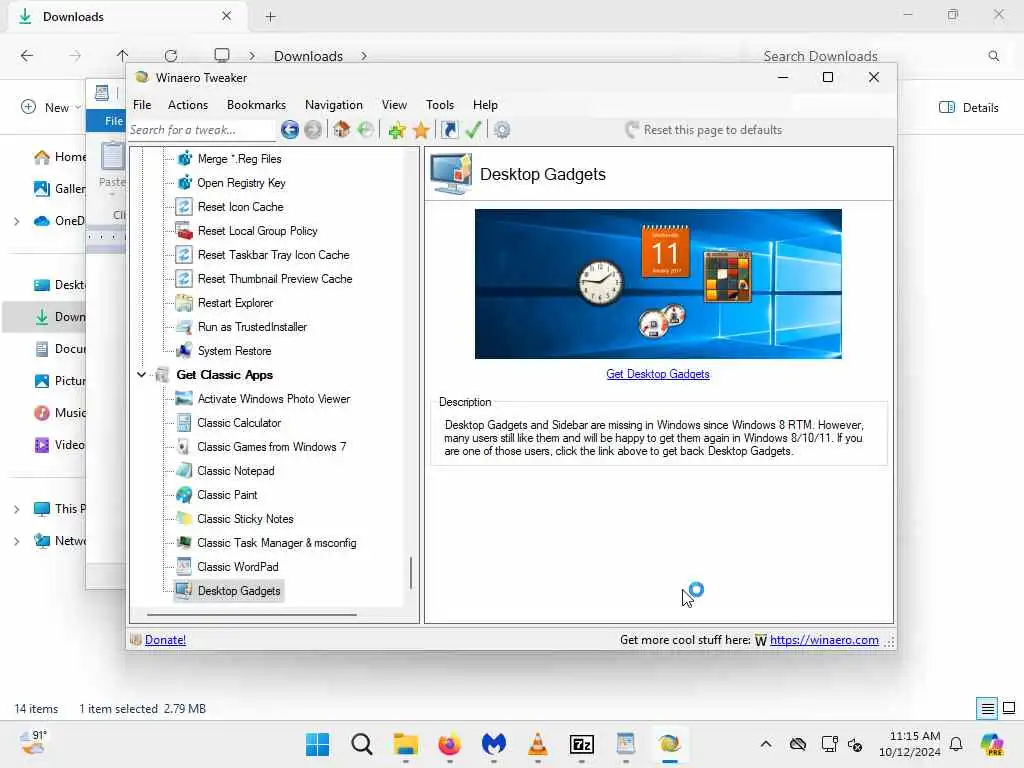This screenshot has width=1024, height=768.
Task: Select Classic Task Manager & msconfig
Action: pos(276,543)
